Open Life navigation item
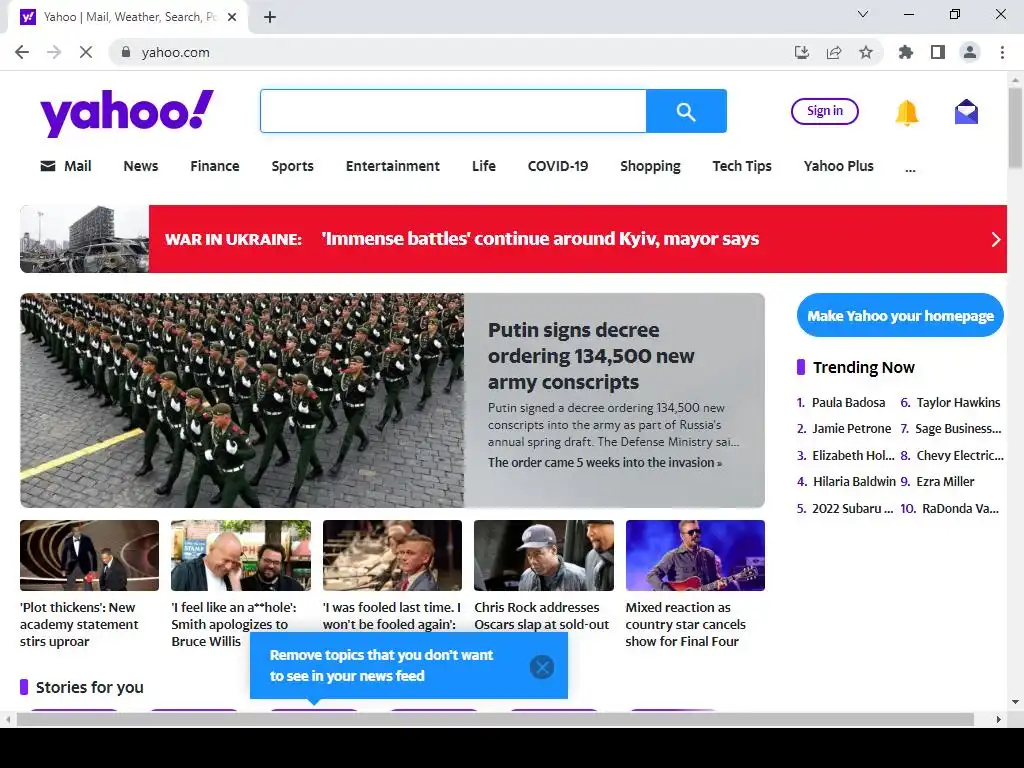The image size is (1024, 768). 483,166
